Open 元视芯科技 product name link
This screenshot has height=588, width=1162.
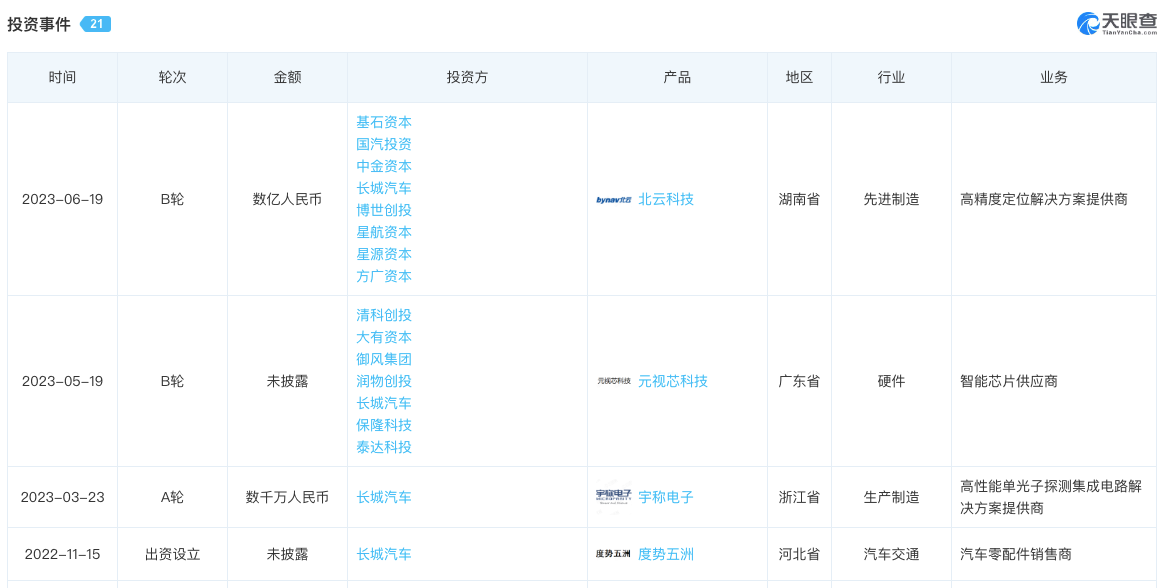tap(673, 381)
